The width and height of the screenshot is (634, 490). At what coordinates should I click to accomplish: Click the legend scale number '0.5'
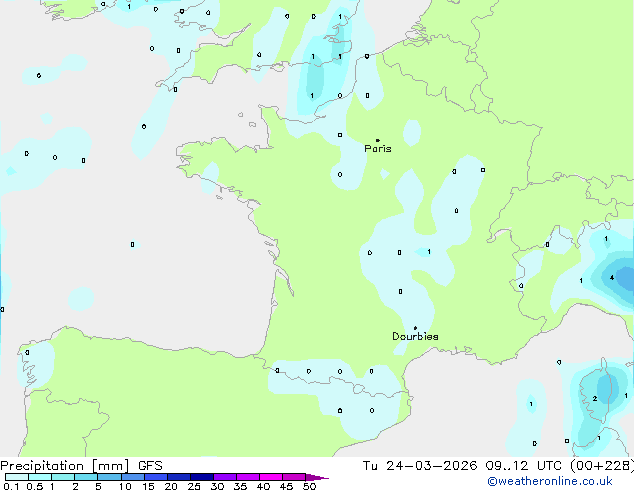(x=35, y=486)
